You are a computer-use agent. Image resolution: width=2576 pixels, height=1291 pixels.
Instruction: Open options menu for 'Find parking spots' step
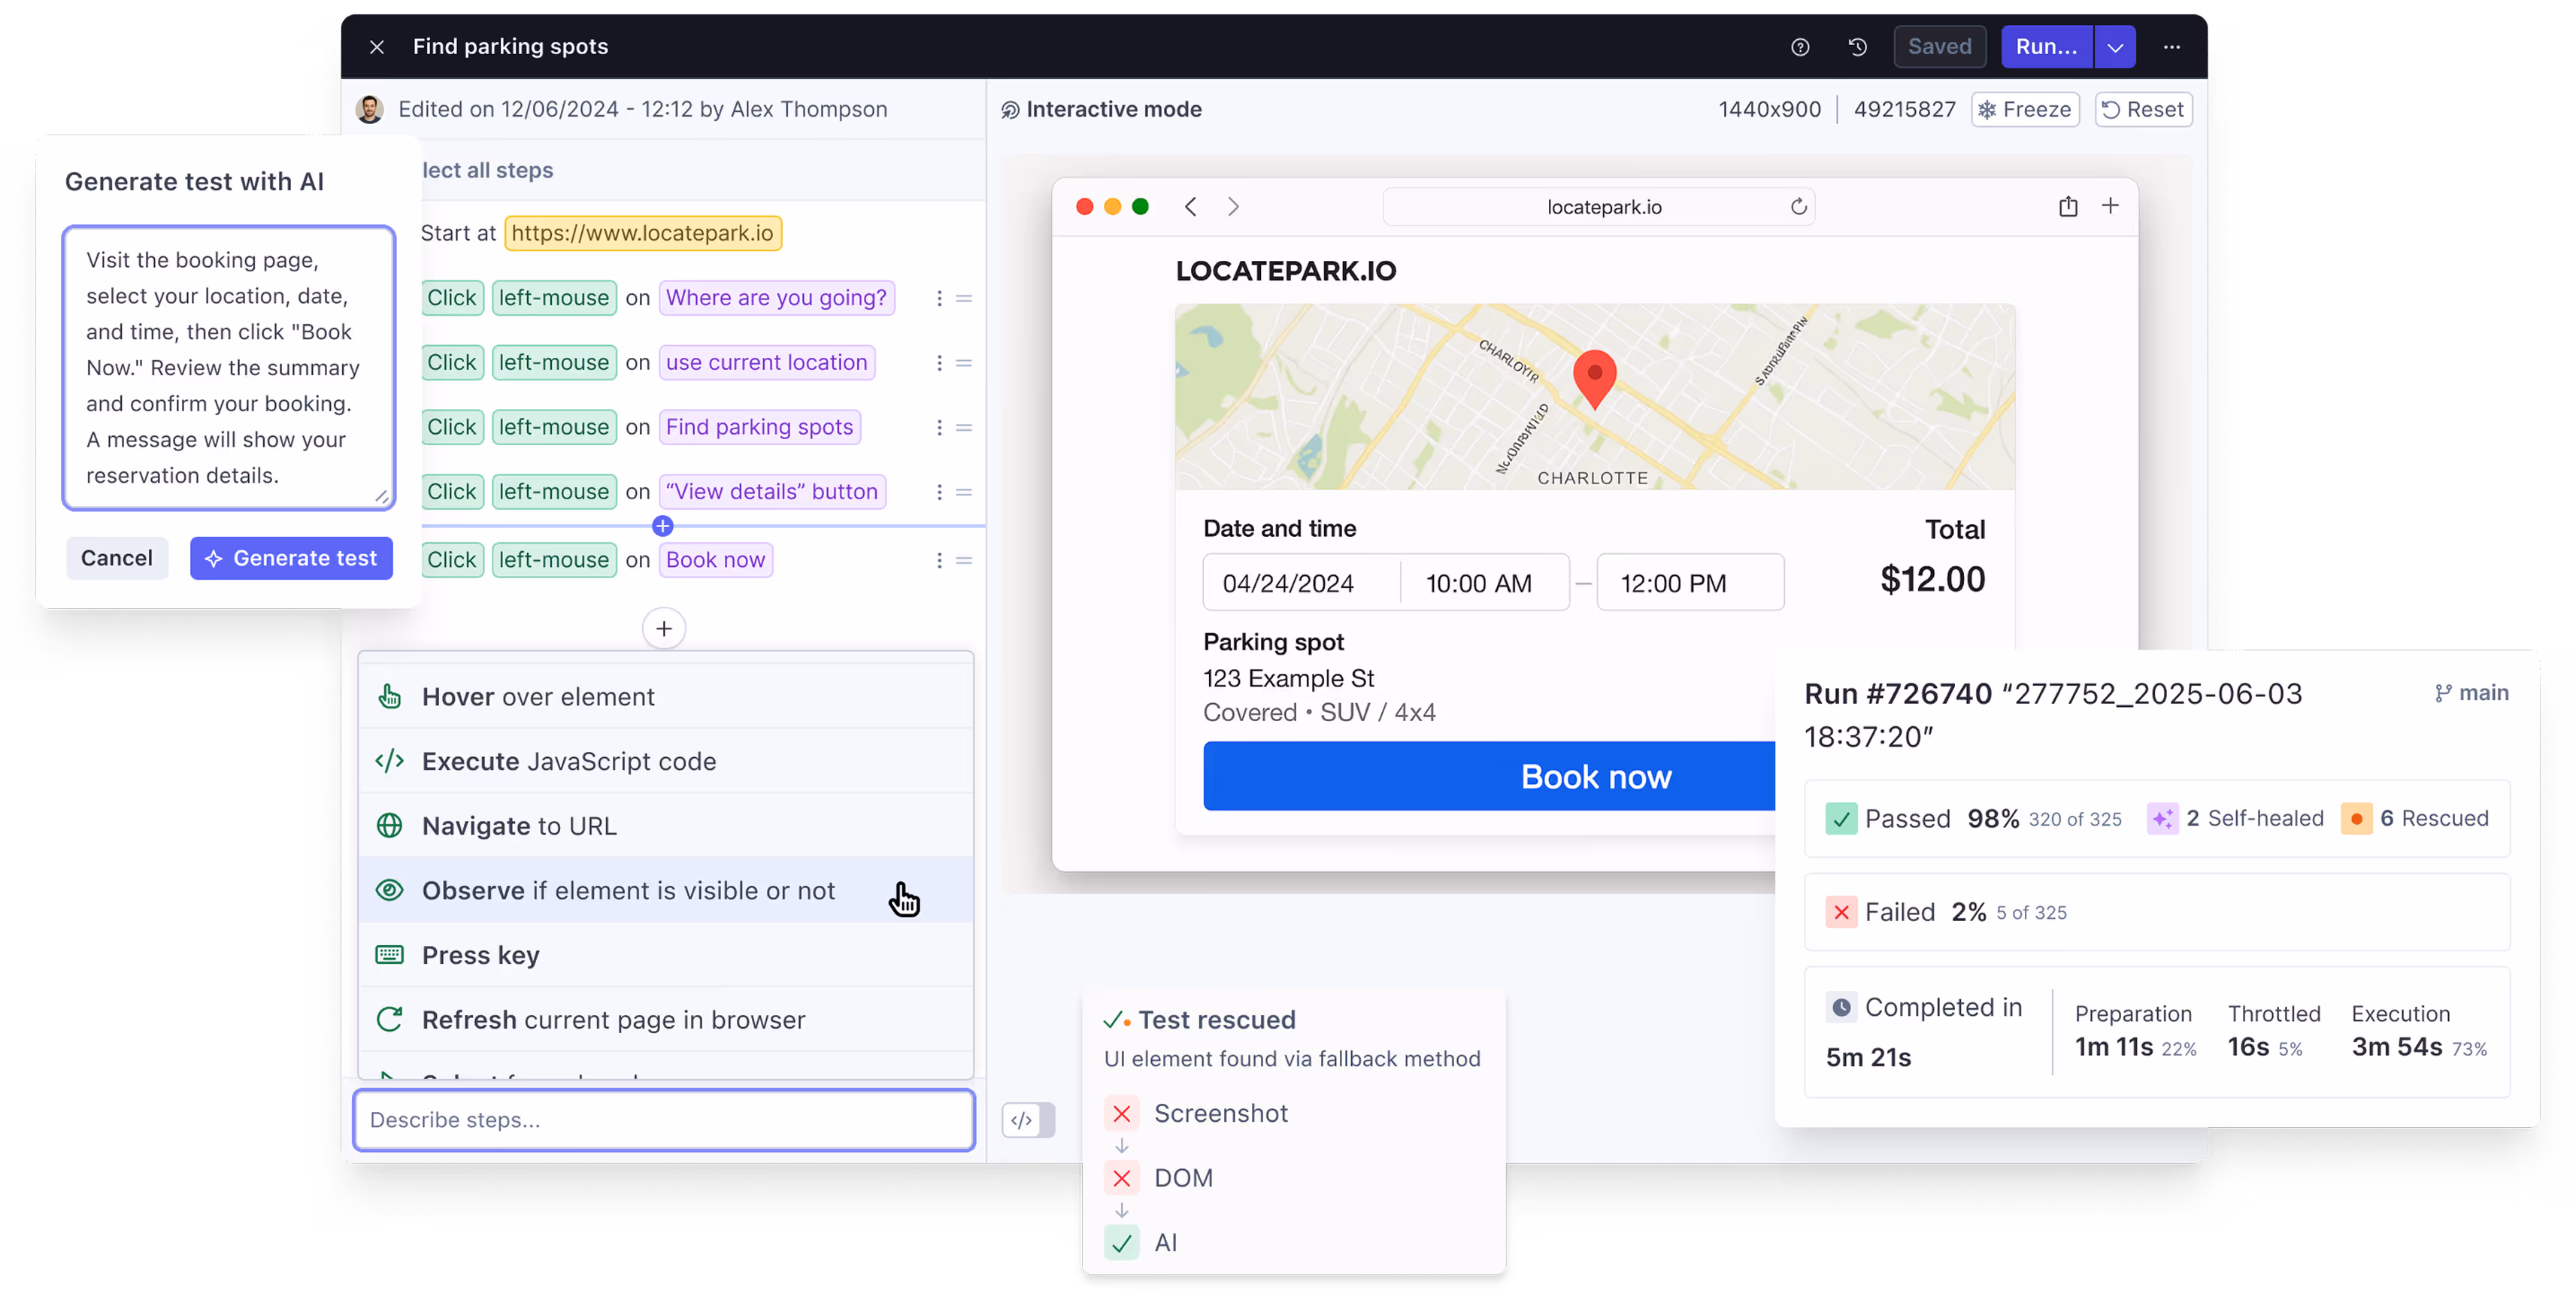[x=939, y=427]
